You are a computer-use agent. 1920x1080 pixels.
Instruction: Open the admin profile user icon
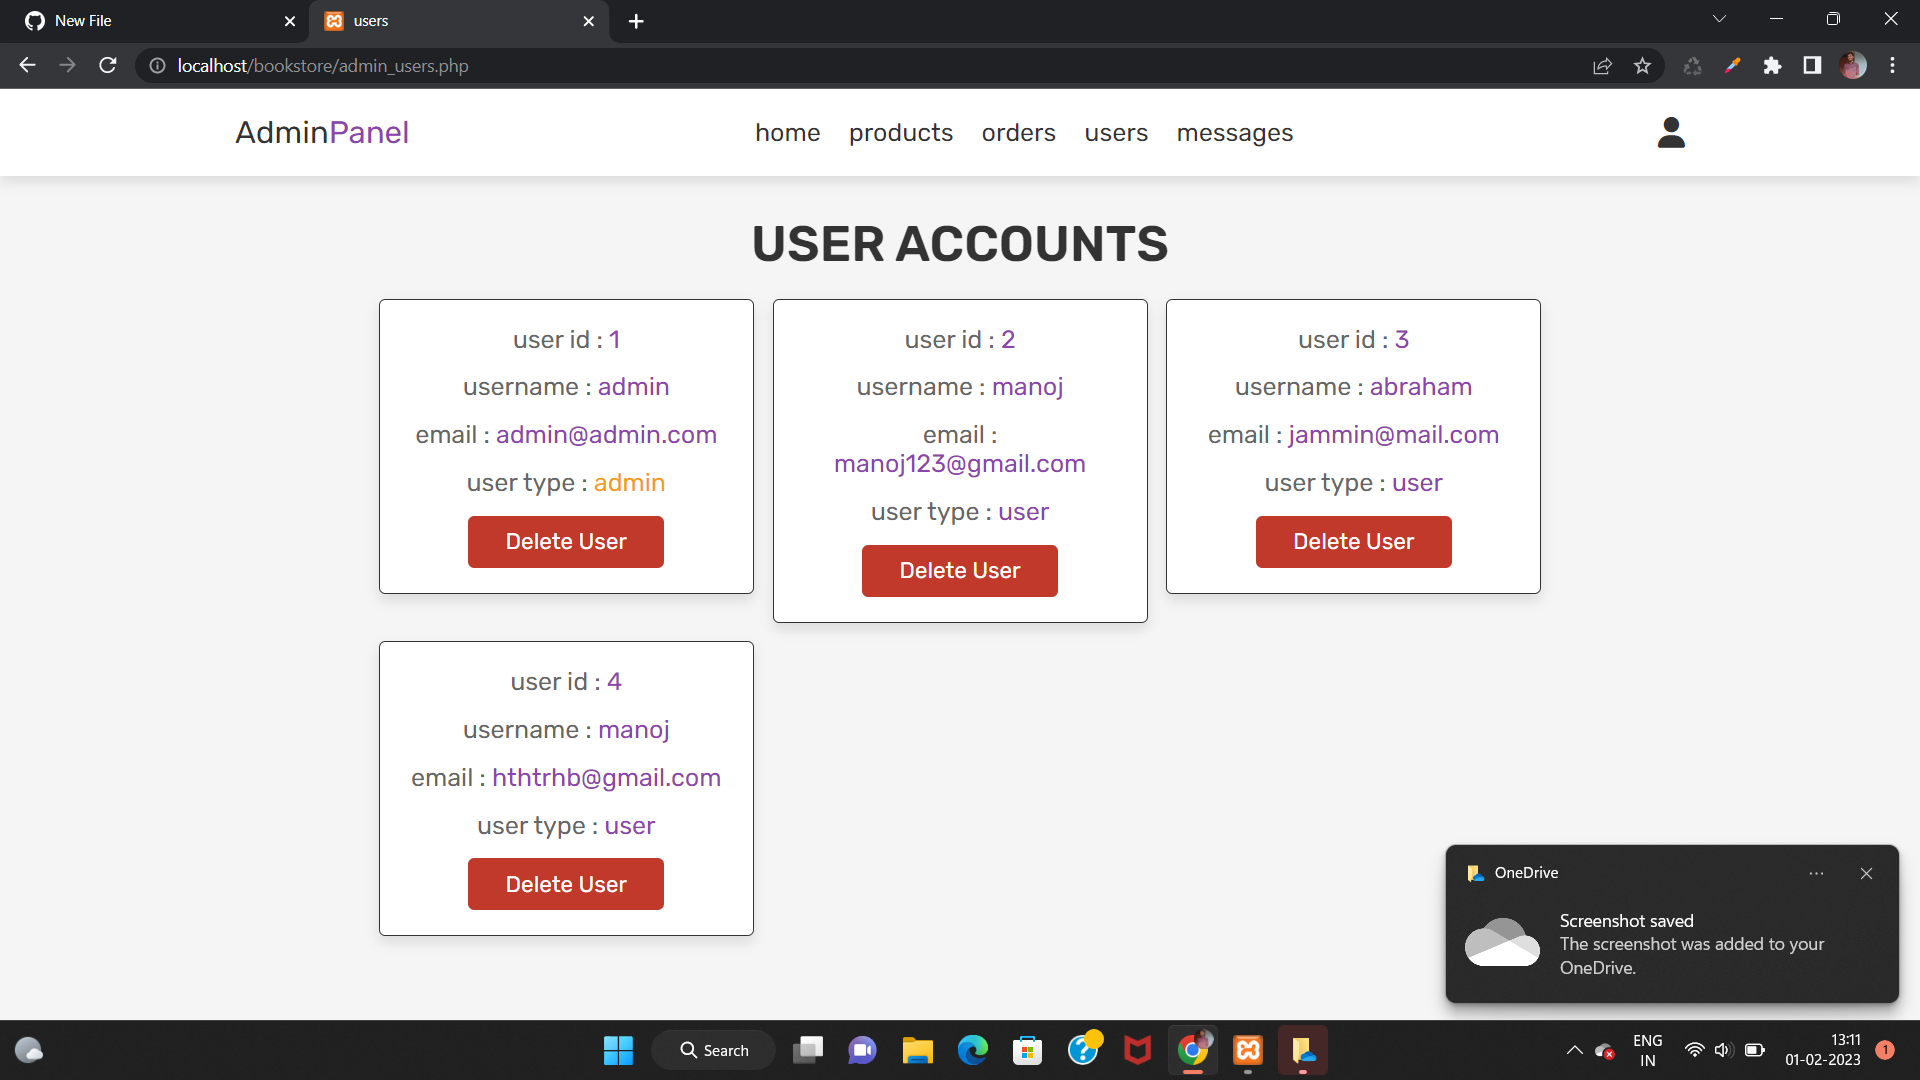1671,132
